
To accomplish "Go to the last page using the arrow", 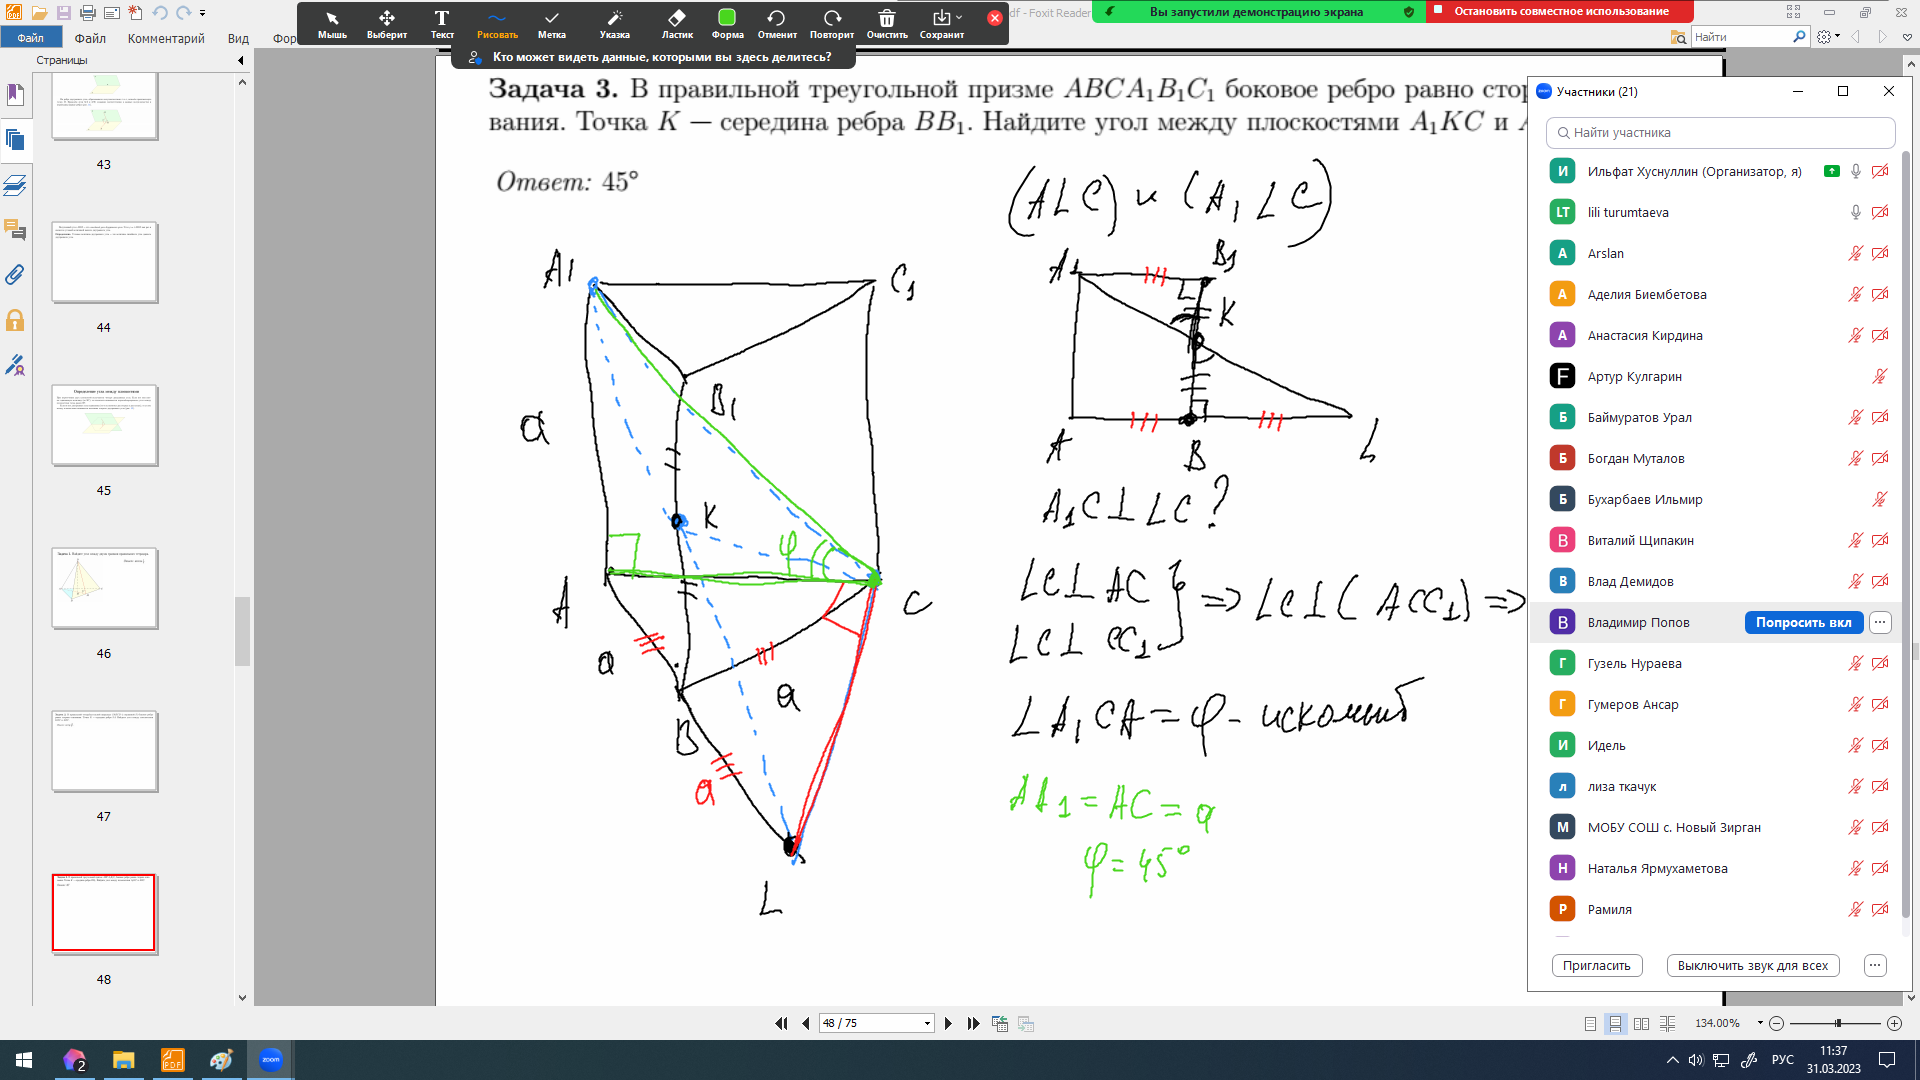I will (x=973, y=1023).
